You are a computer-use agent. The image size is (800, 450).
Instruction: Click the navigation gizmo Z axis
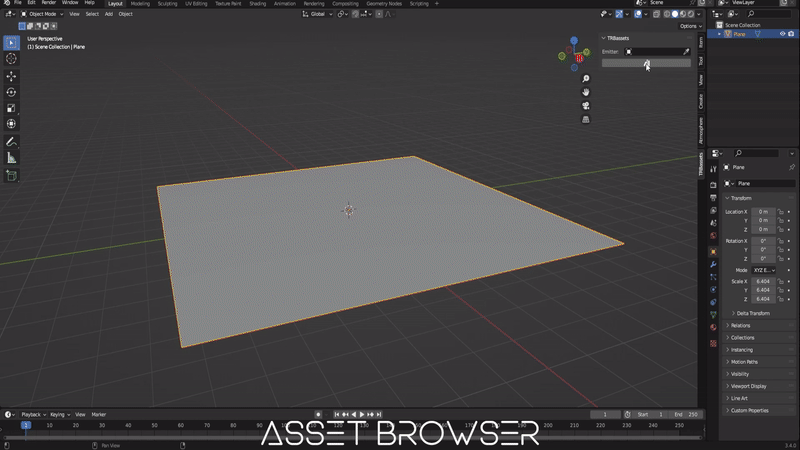coord(574,40)
